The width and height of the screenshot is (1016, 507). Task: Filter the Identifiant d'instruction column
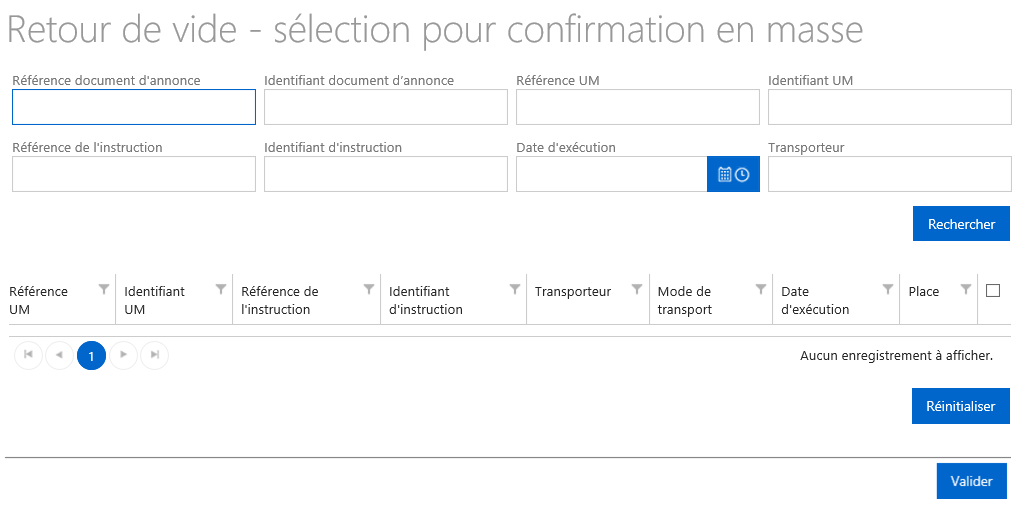tap(514, 289)
